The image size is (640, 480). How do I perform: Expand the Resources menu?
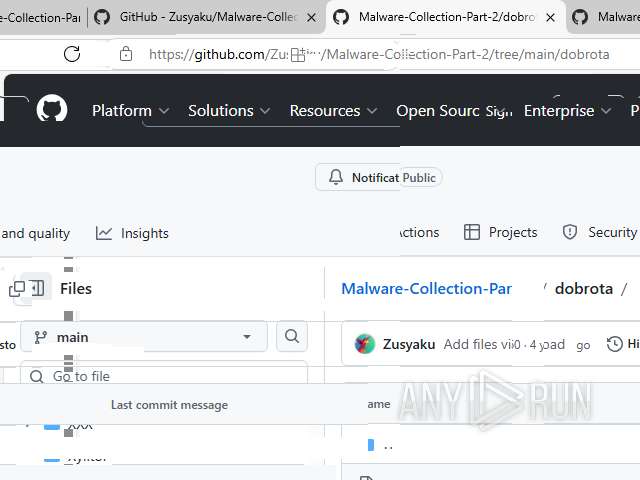tap(333, 111)
